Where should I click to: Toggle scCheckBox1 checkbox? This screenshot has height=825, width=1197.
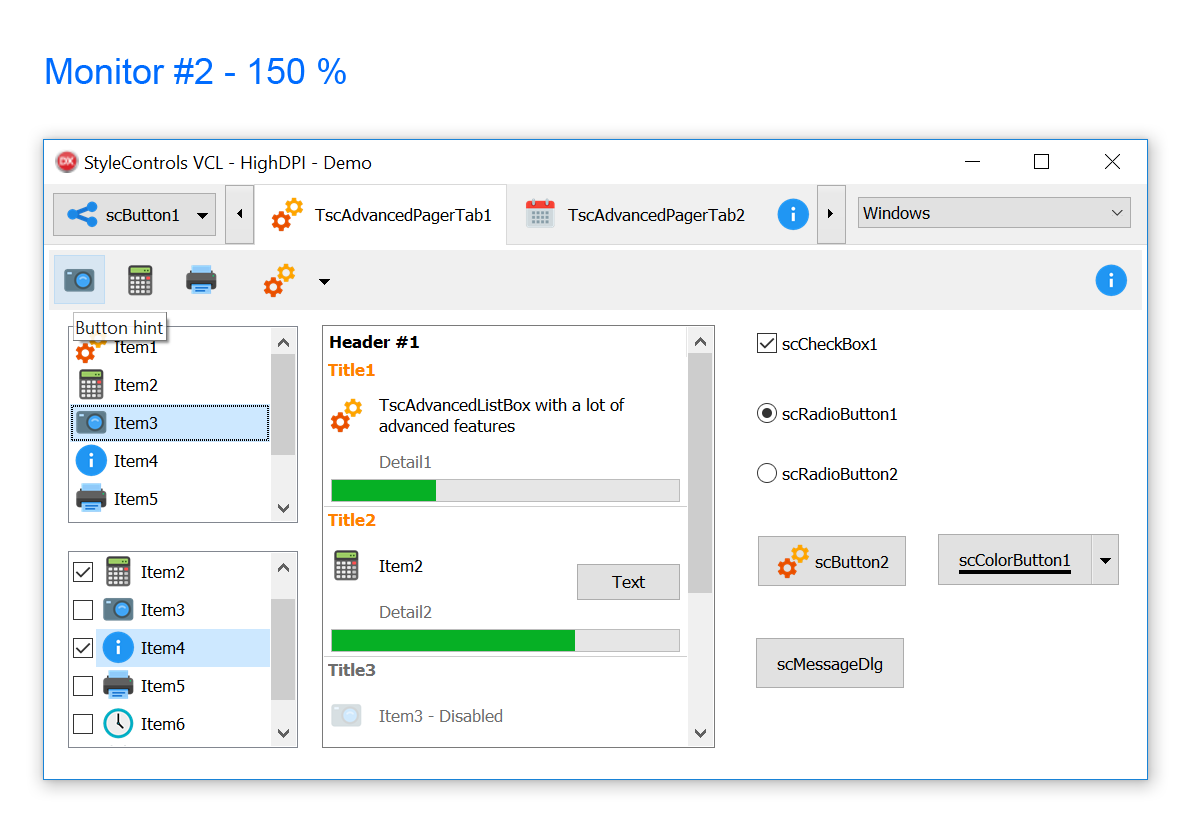click(766, 343)
